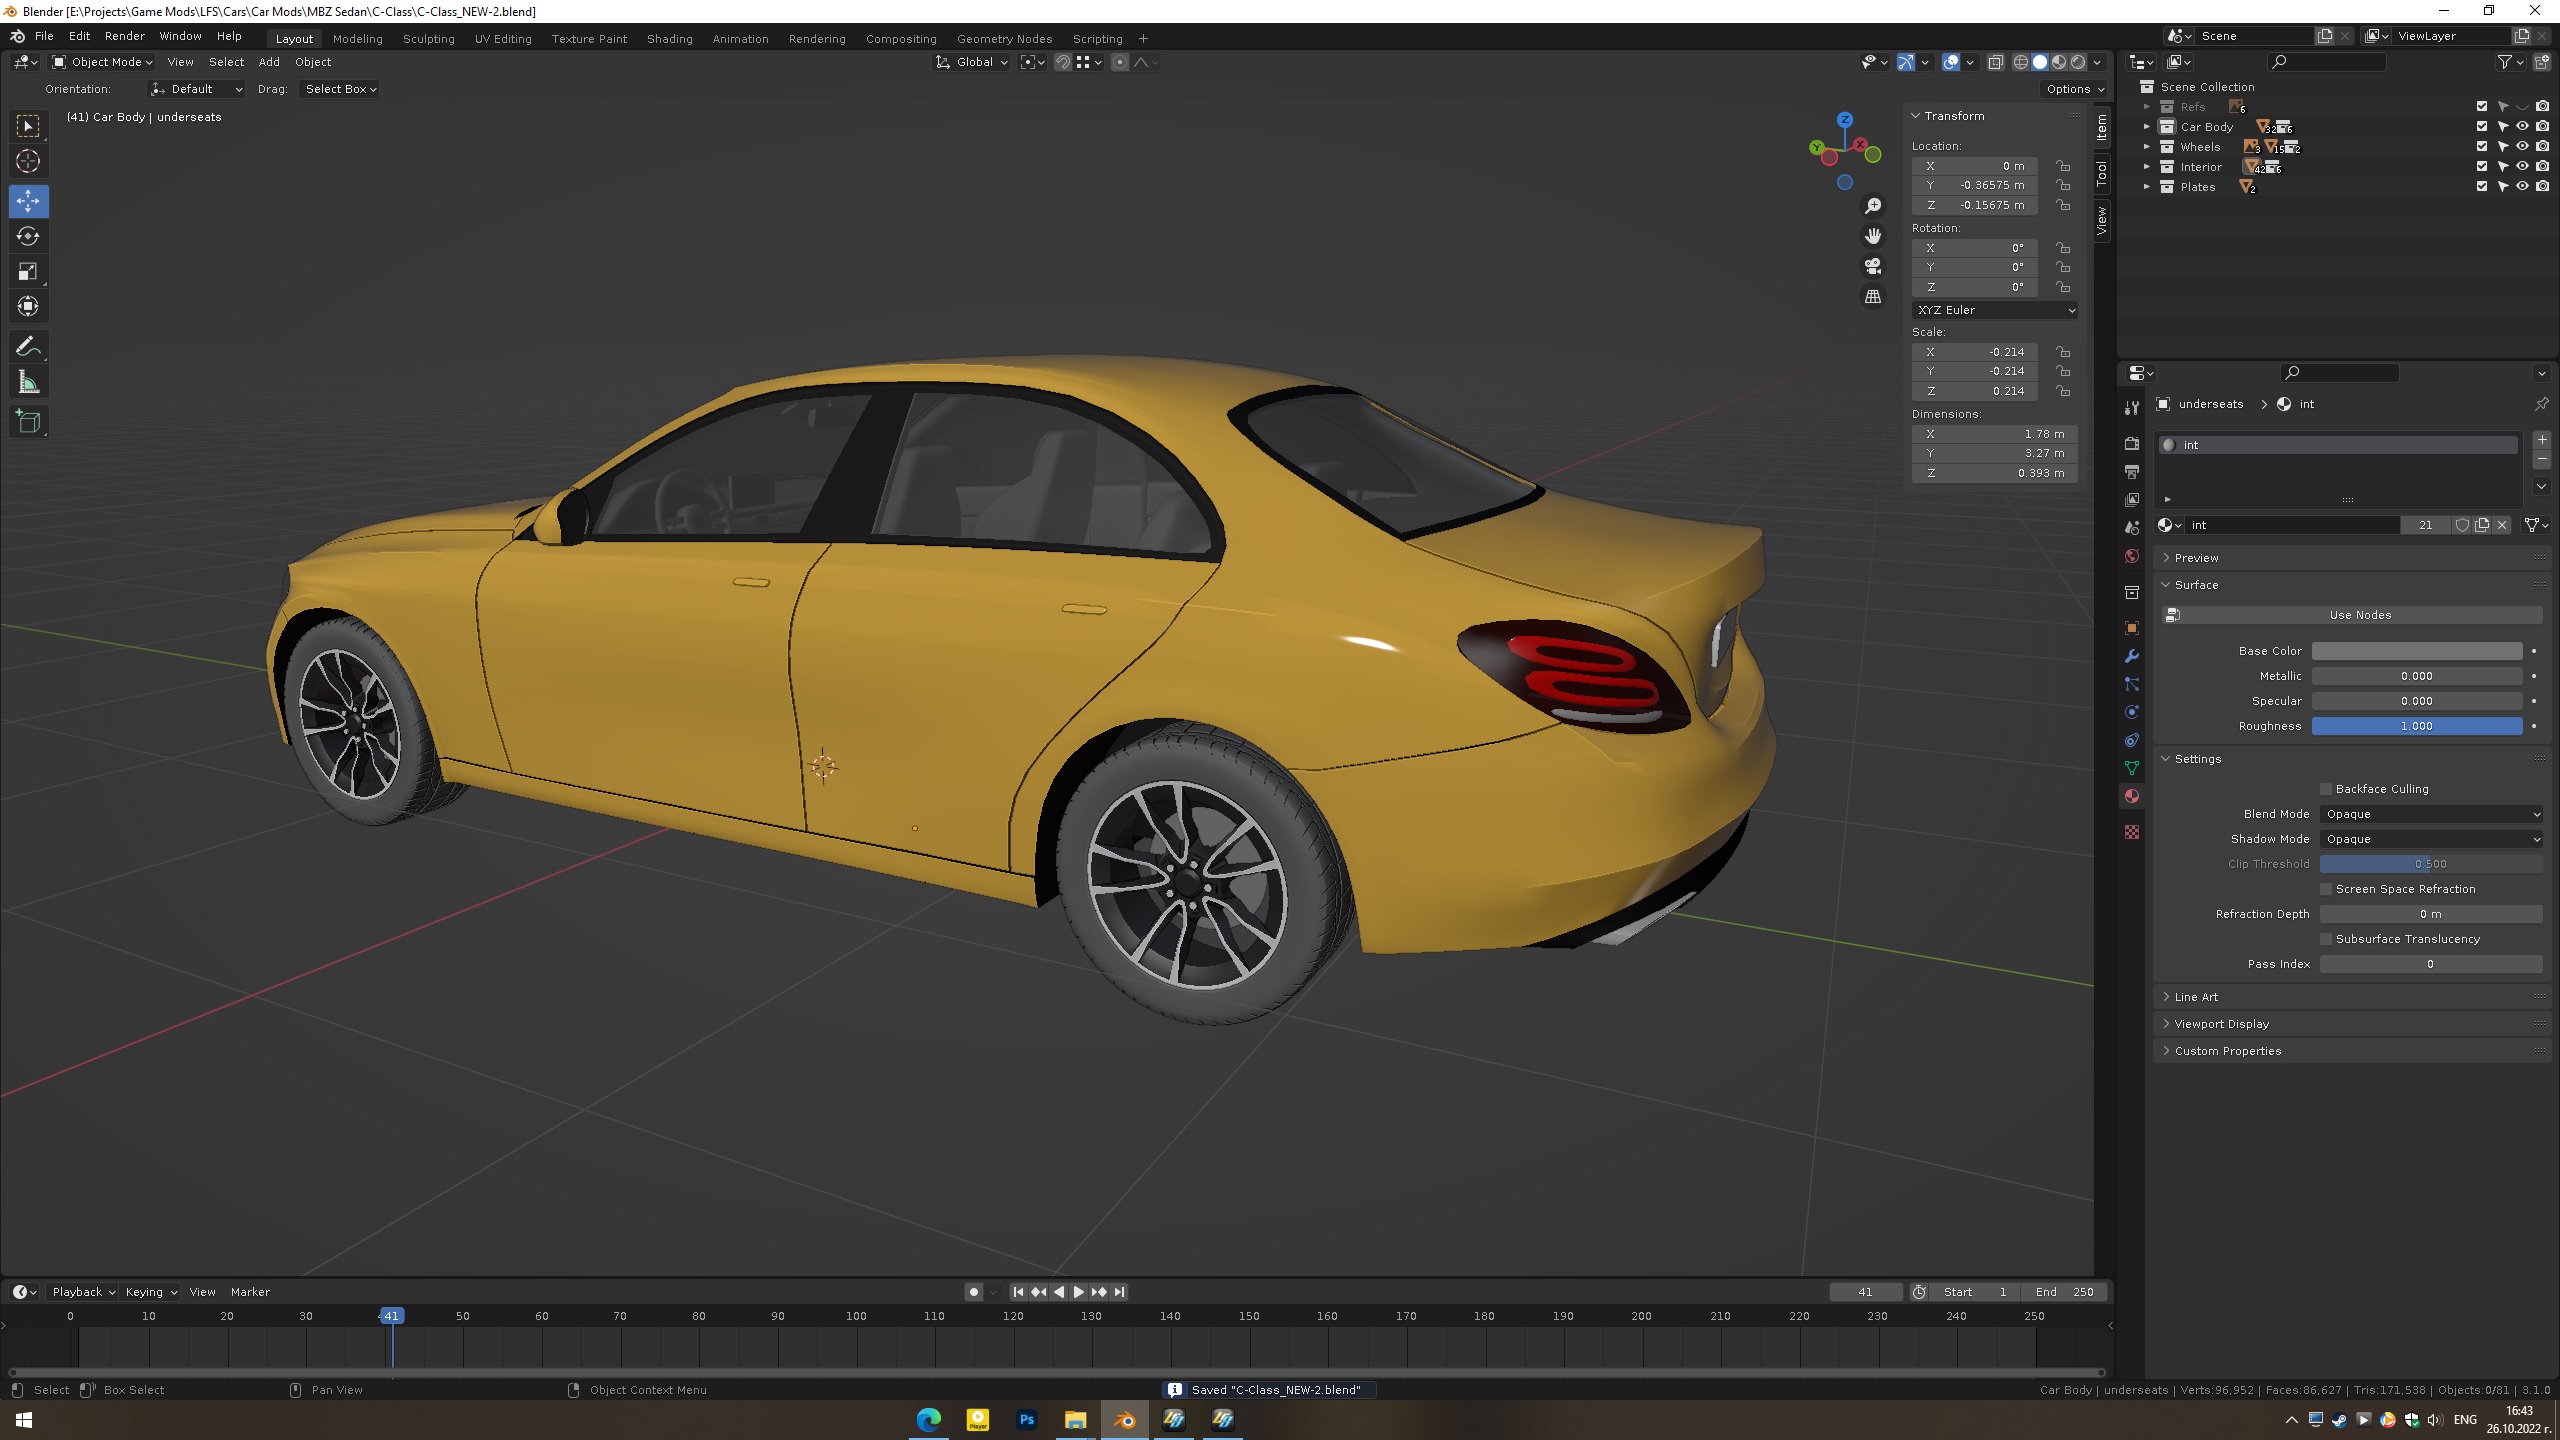
Task: Hide the Wheels collection in viewport
Action: 2522,147
